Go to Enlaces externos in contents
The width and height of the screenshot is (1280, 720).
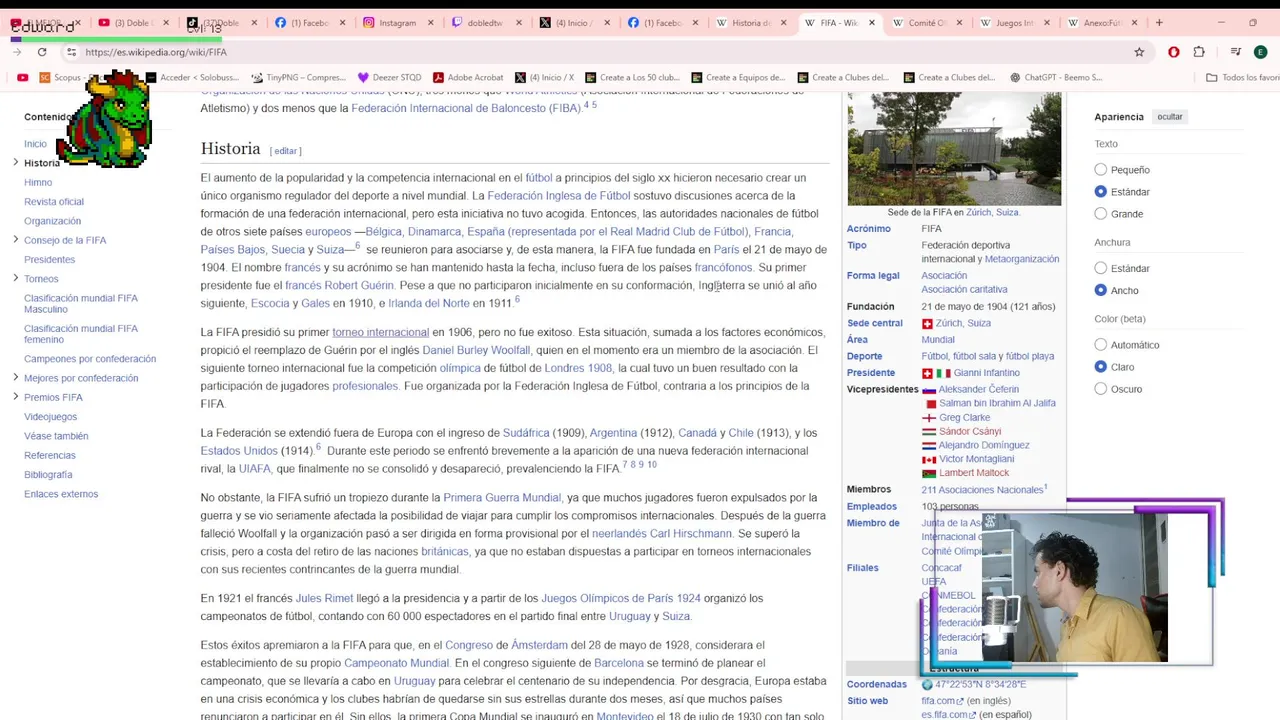pos(61,494)
